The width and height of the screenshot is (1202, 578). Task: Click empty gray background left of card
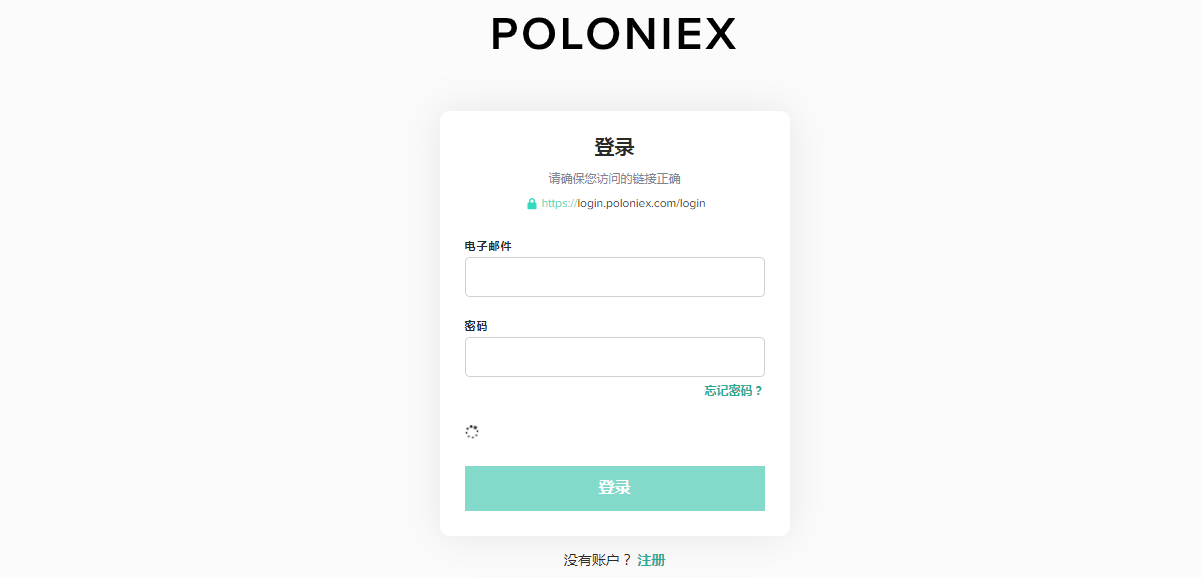[x=220, y=320]
